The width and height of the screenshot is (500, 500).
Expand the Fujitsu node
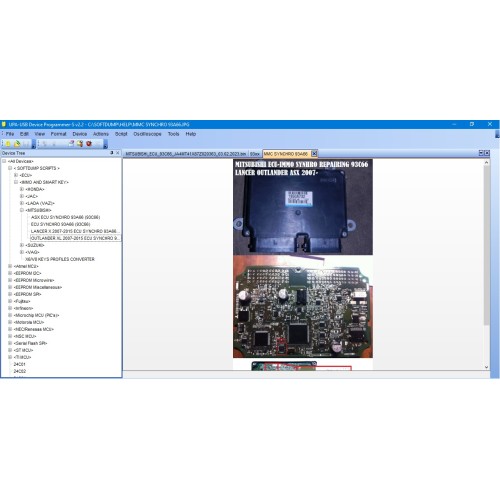(x=10, y=301)
